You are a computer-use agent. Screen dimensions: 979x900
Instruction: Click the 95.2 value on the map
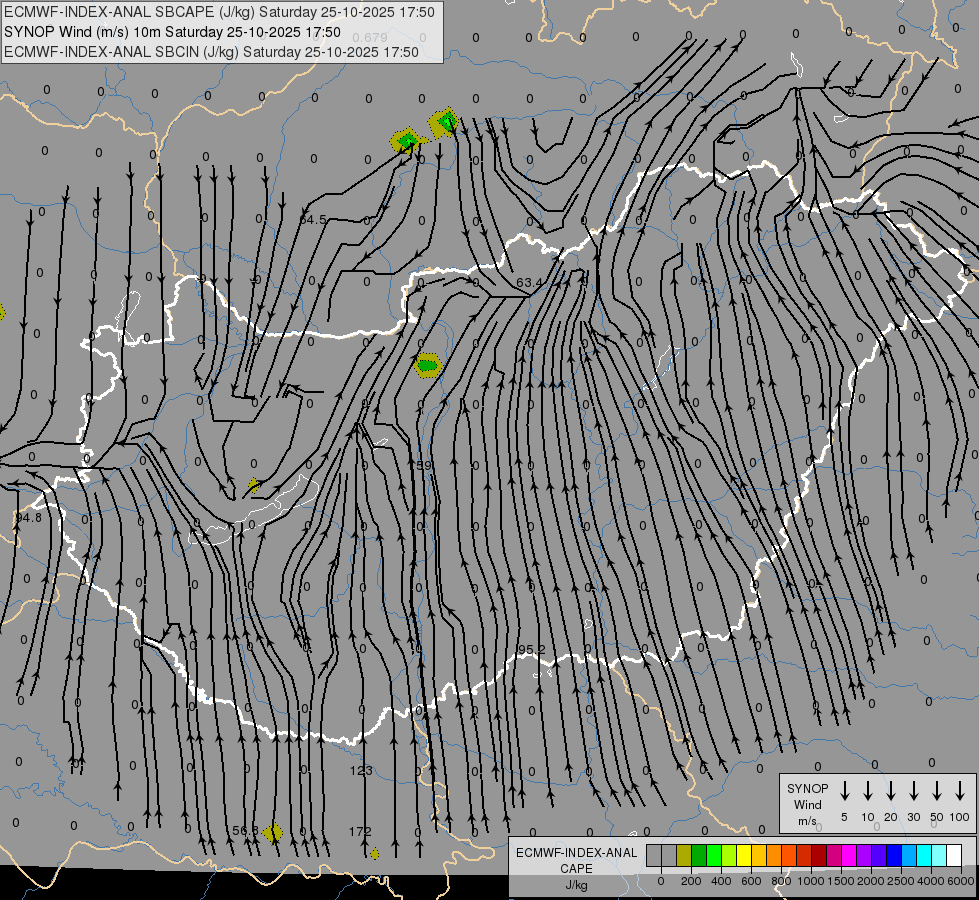click(x=531, y=650)
